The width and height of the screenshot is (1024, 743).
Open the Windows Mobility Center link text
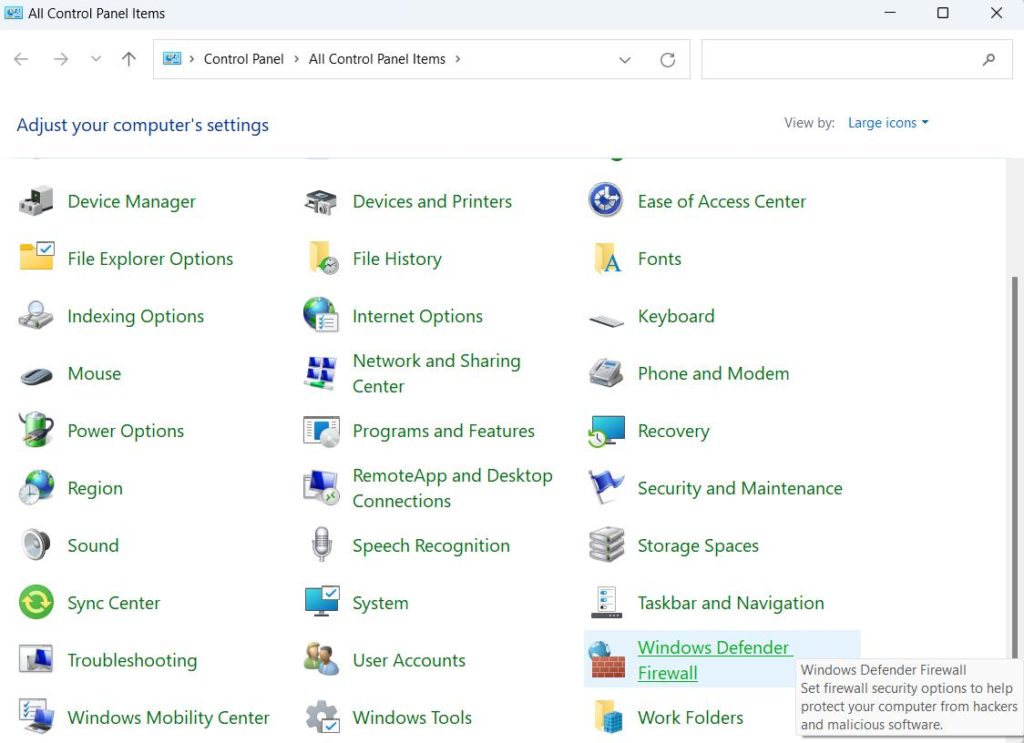click(x=168, y=718)
